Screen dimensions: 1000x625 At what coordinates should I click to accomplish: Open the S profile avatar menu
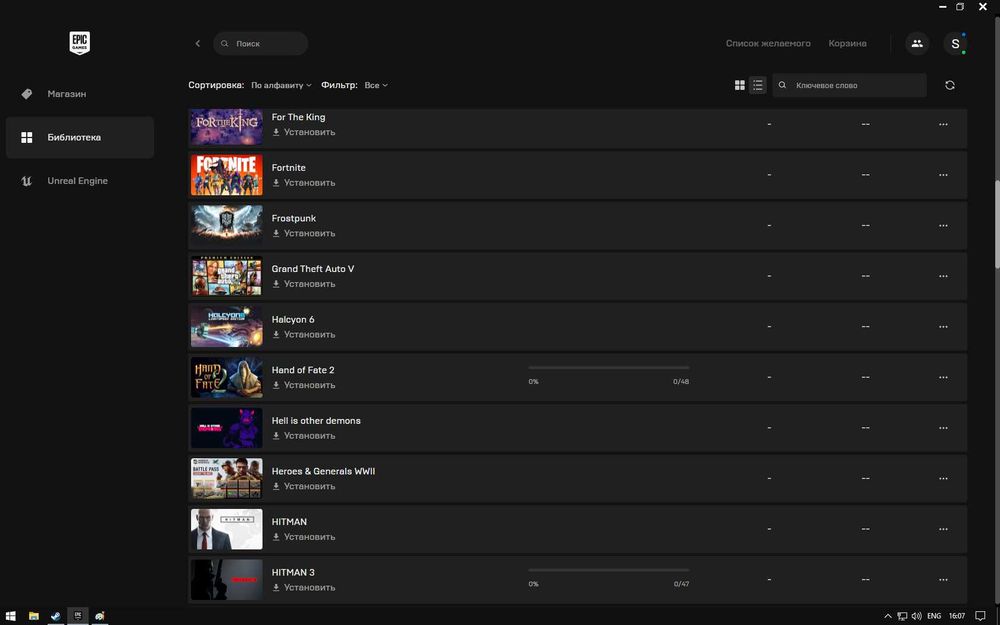click(955, 43)
